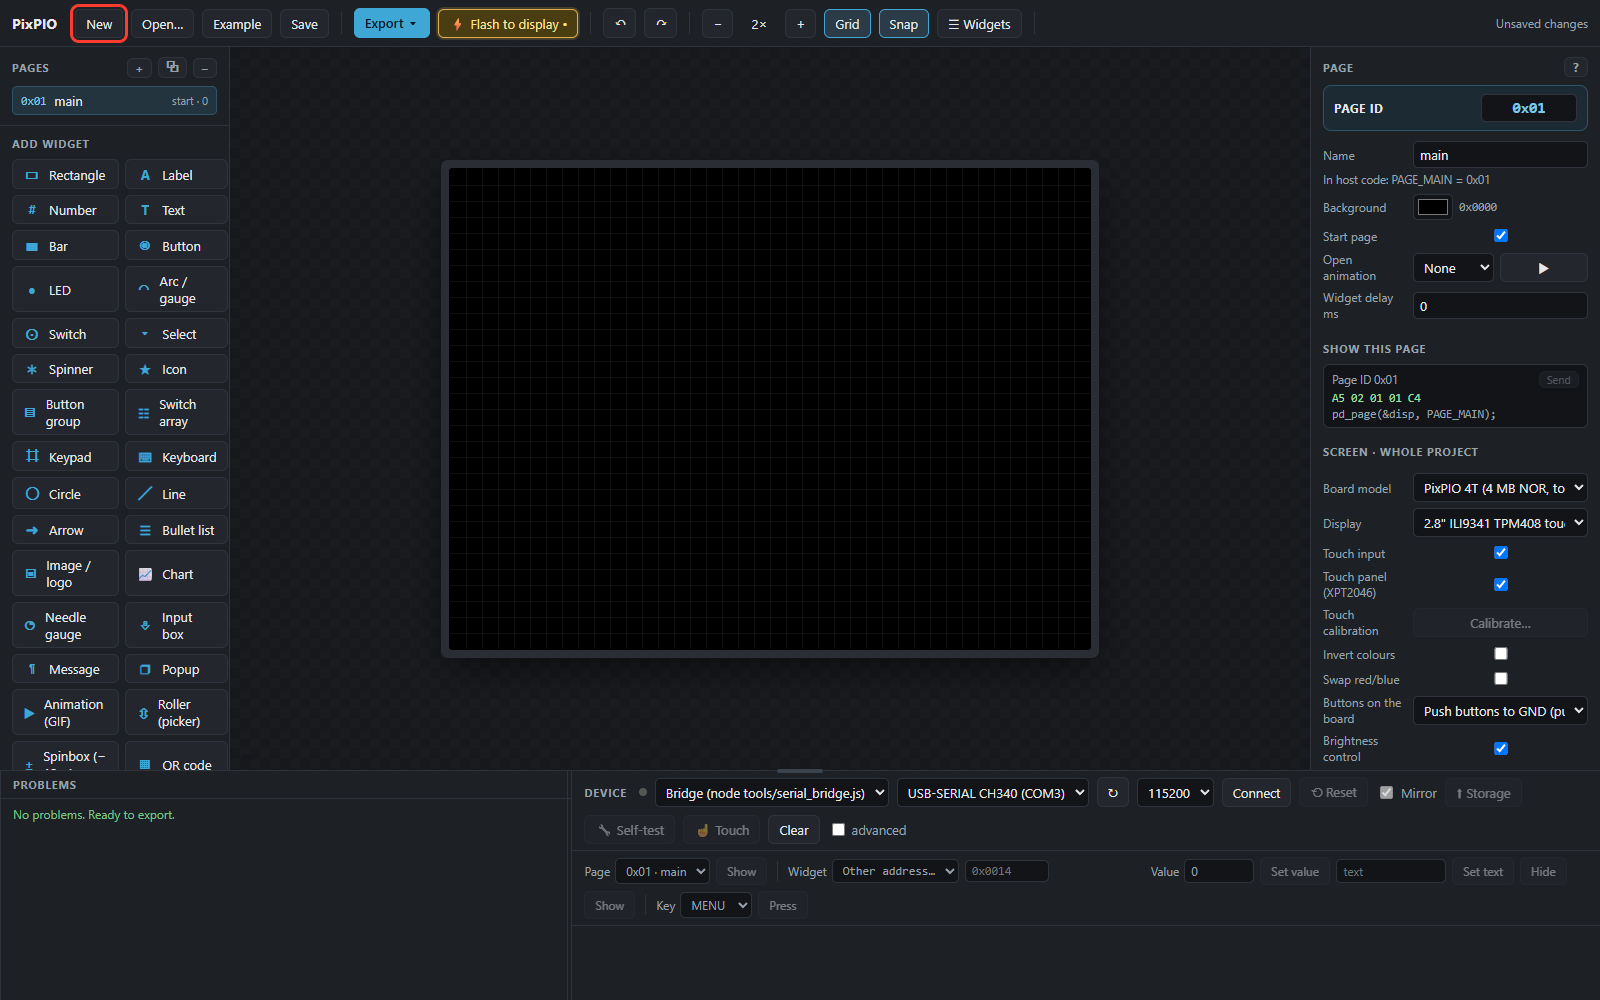The image size is (1600, 1000).
Task: Open the Export dropdown
Action: [x=391, y=24]
